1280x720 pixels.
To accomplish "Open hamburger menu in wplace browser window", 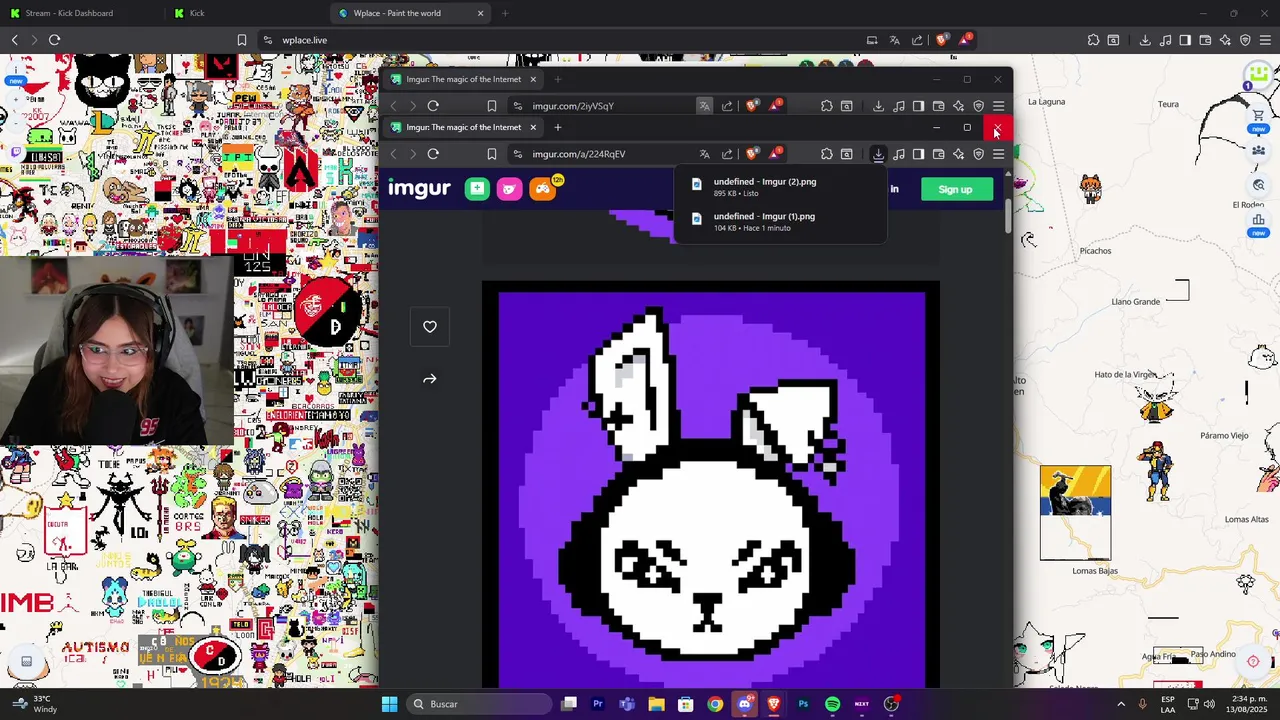I will coord(1265,40).
